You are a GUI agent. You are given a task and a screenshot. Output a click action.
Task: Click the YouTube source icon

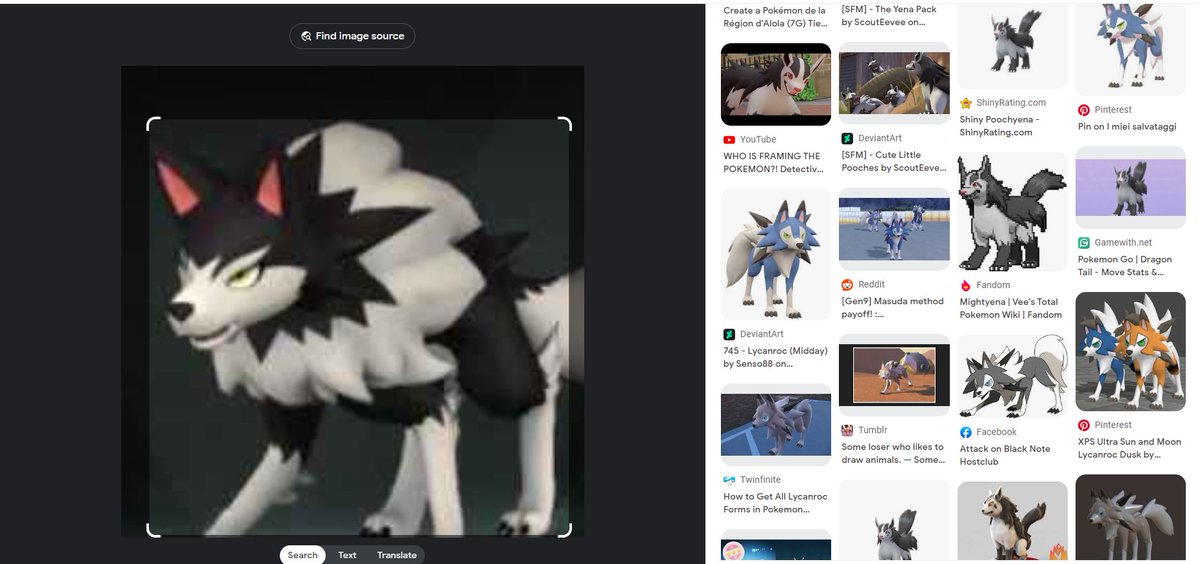[729, 140]
